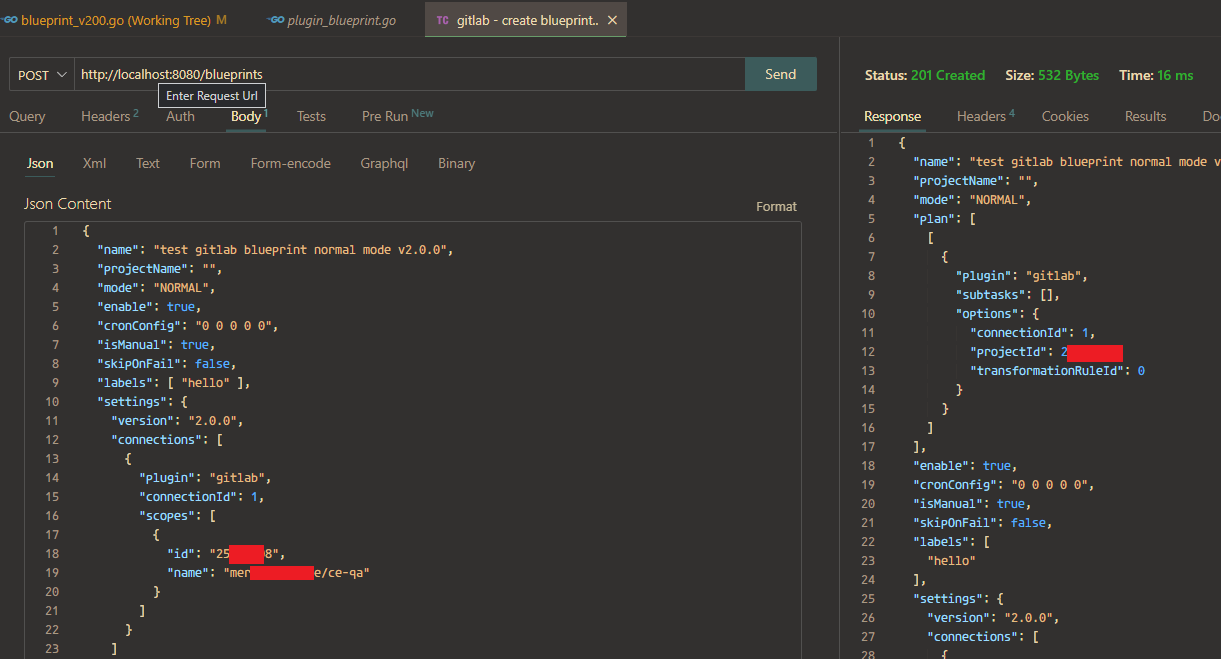The image size is (1221, 659).
Task: Select the Text body type
Action: (x=148, y=163)
